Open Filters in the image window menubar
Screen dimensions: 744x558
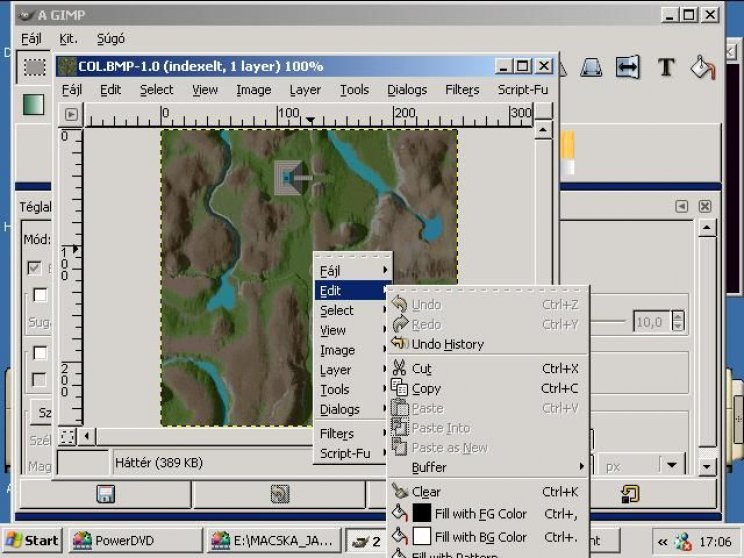click(462, 90)
